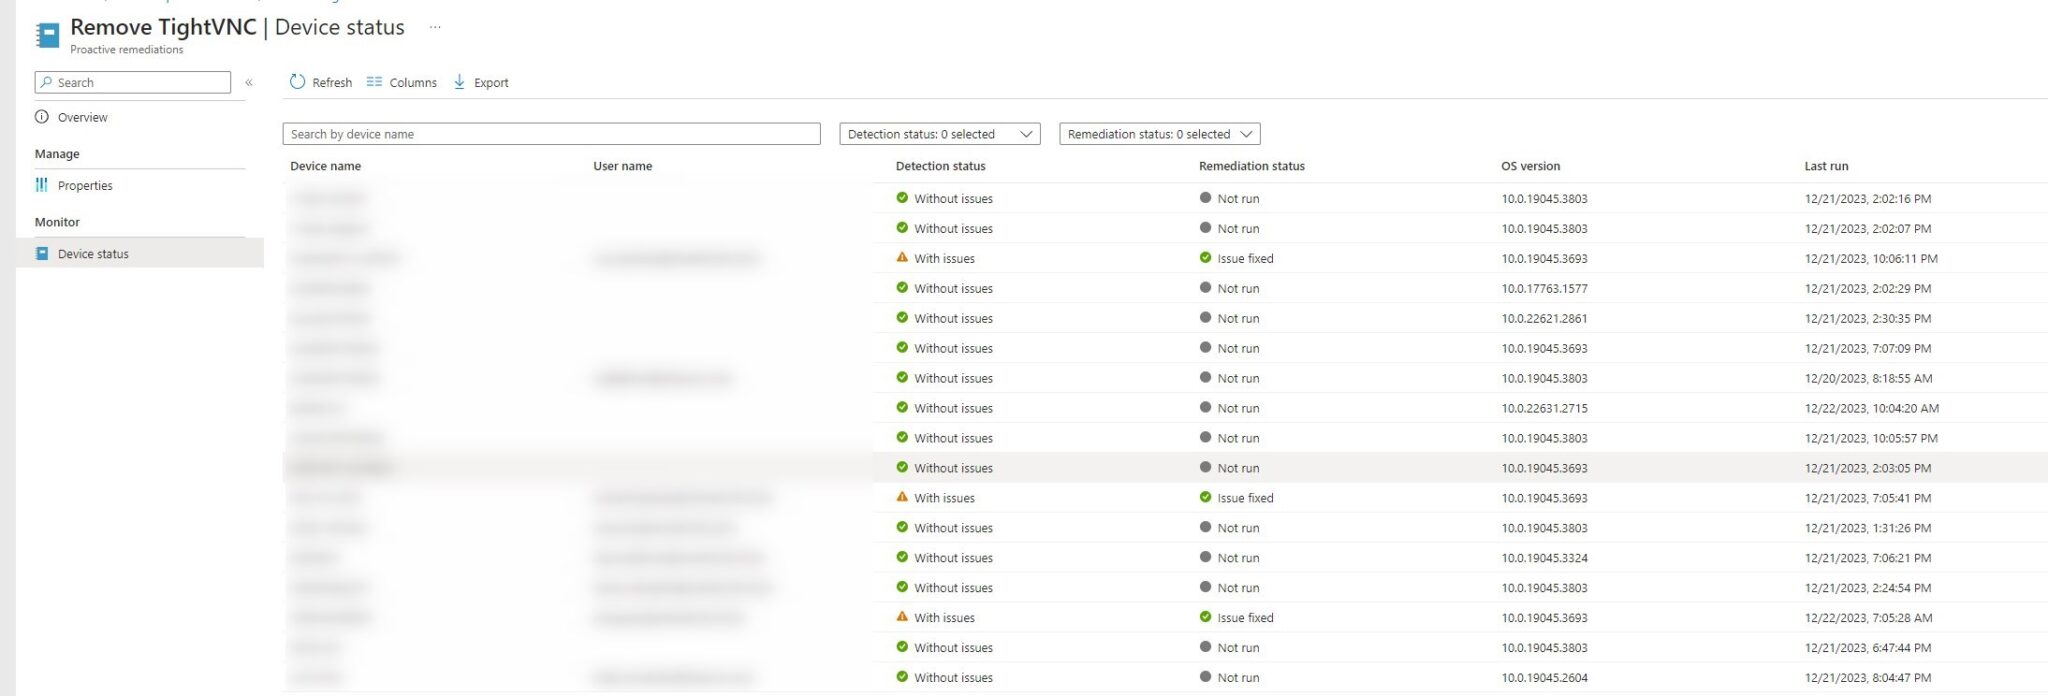Collapse the side menu with the double chevron
Viewport: 2048px width, 696px height.
tap(249, 83)
